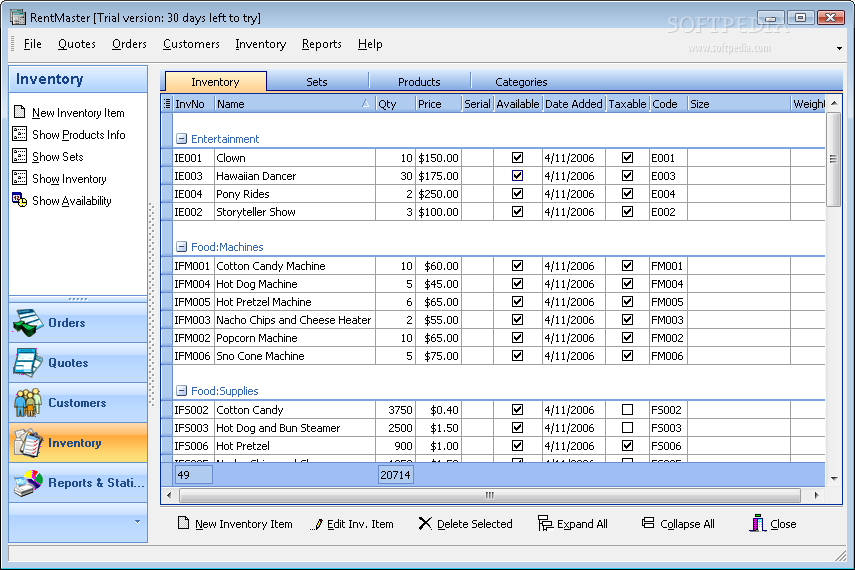Sort by the Name column header
The width and height of the screenshot is (855, 570).
295,104
